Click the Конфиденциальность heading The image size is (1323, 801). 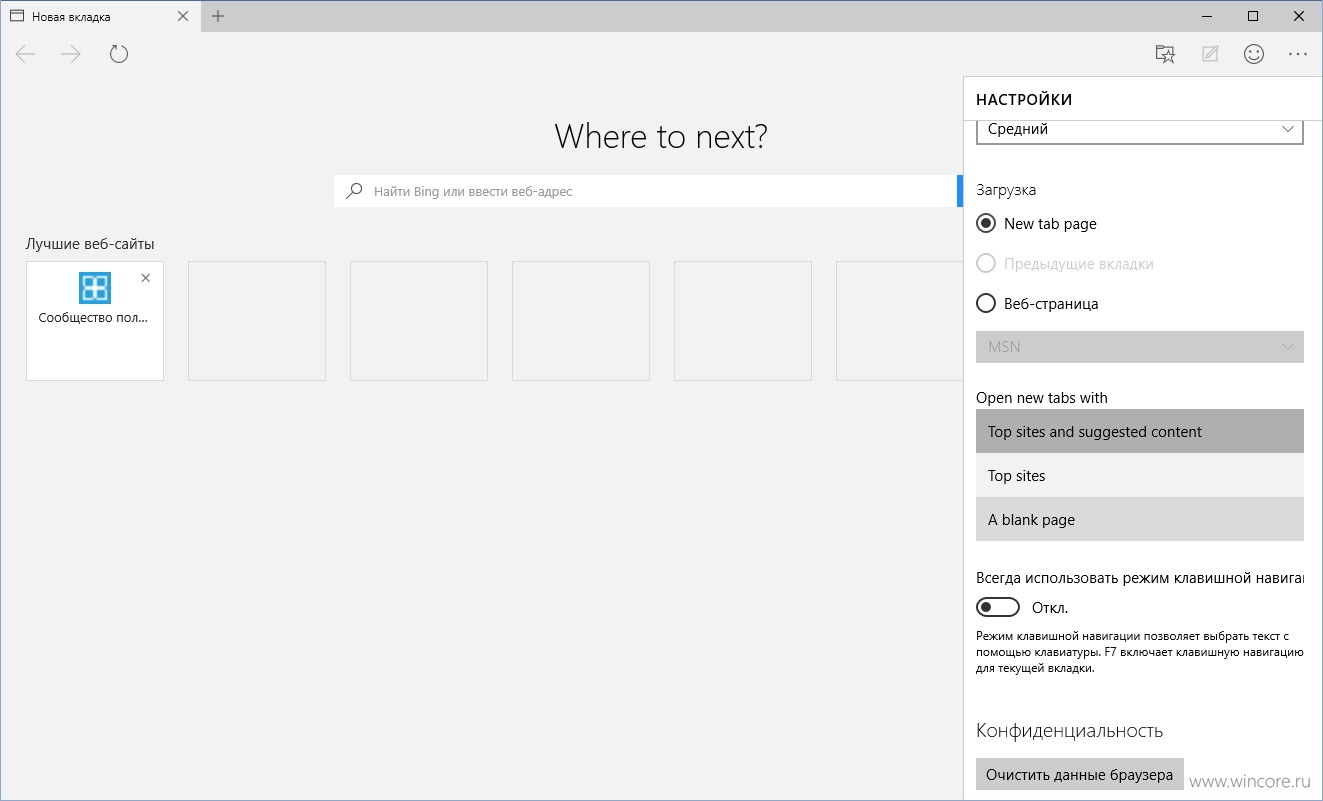click(x=1069, y=731)
